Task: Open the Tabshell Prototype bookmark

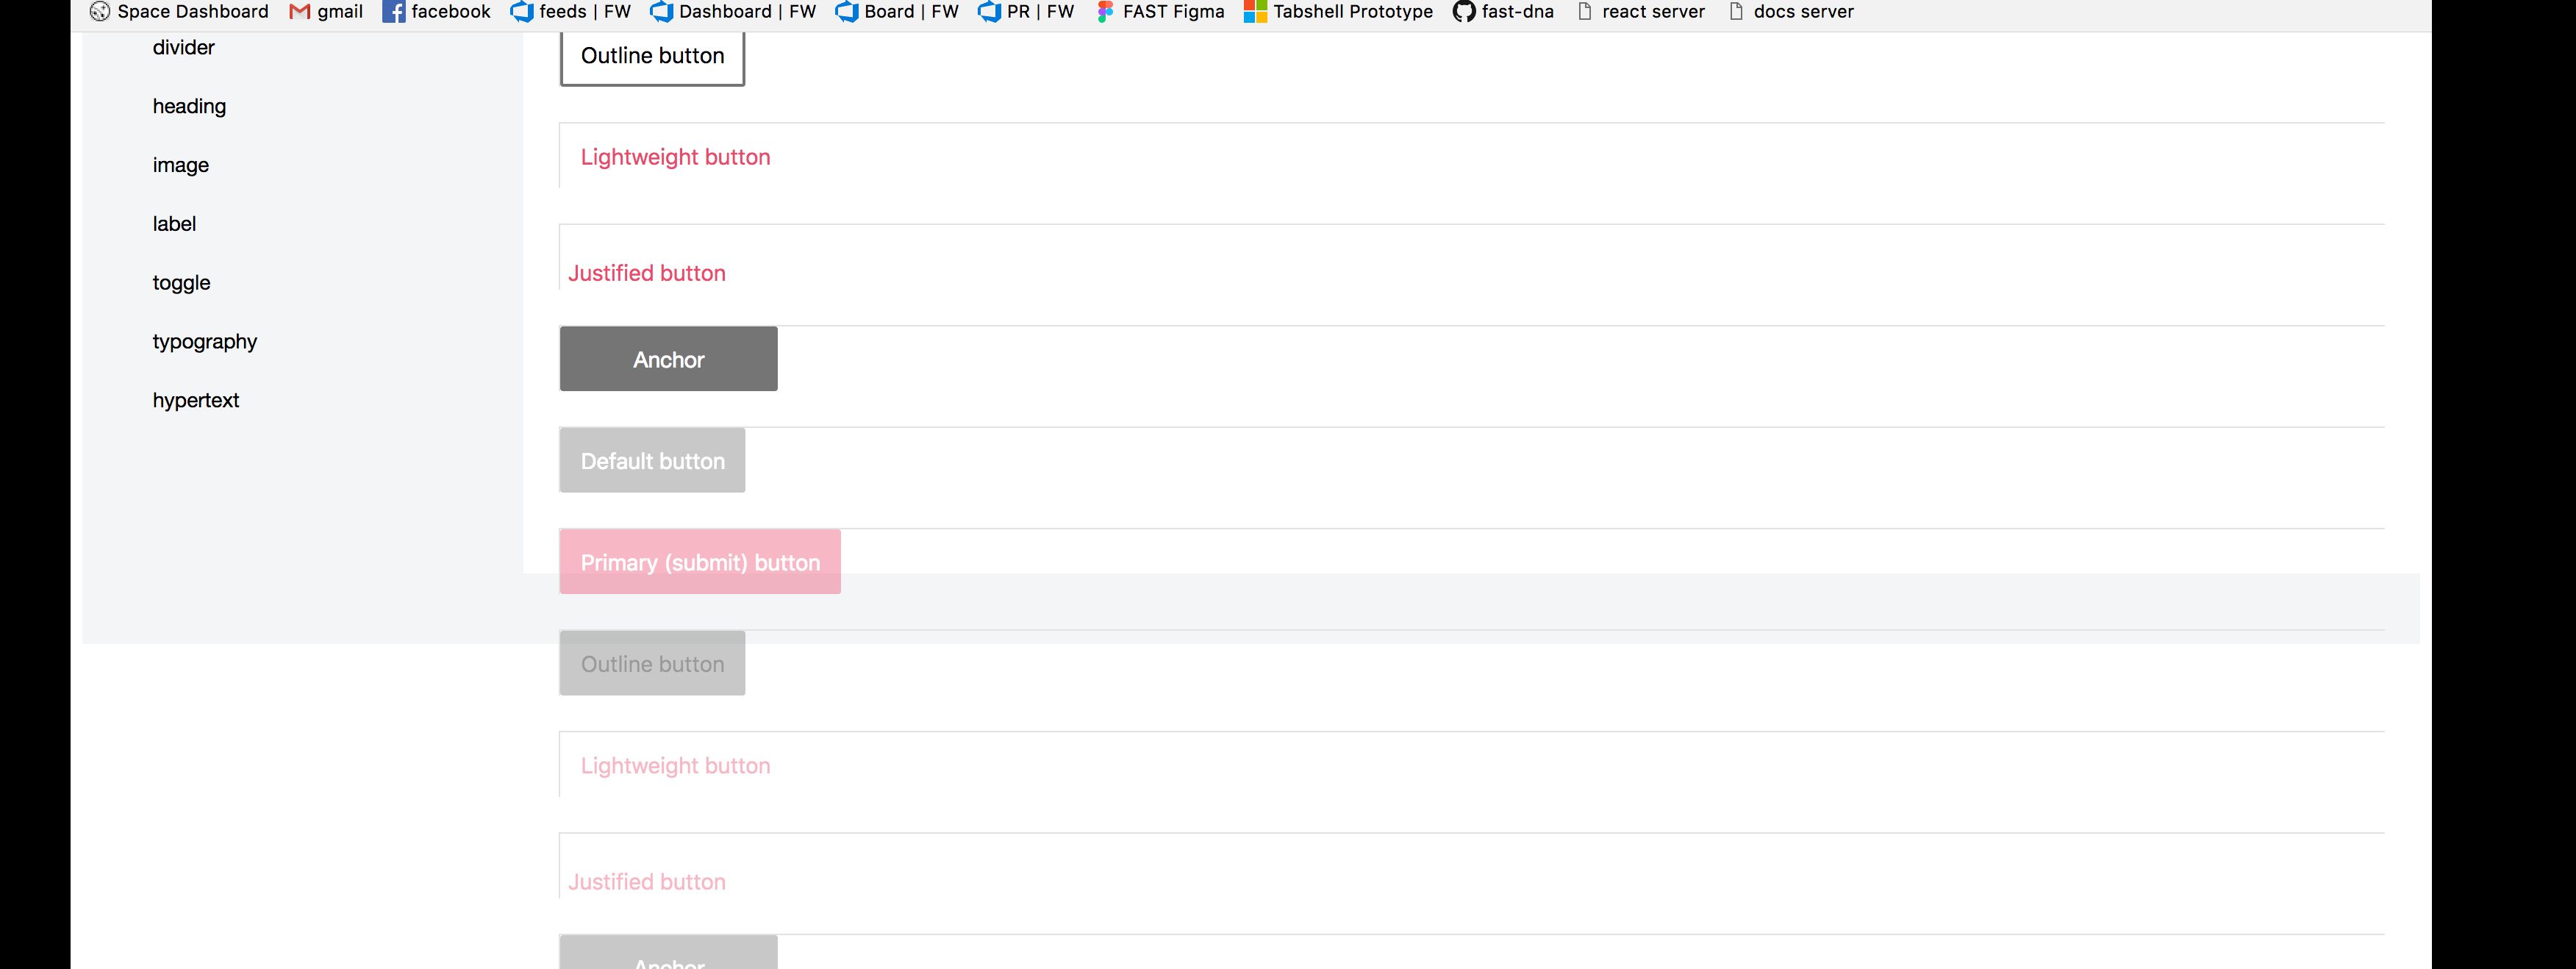Action: pos(1338,12)
